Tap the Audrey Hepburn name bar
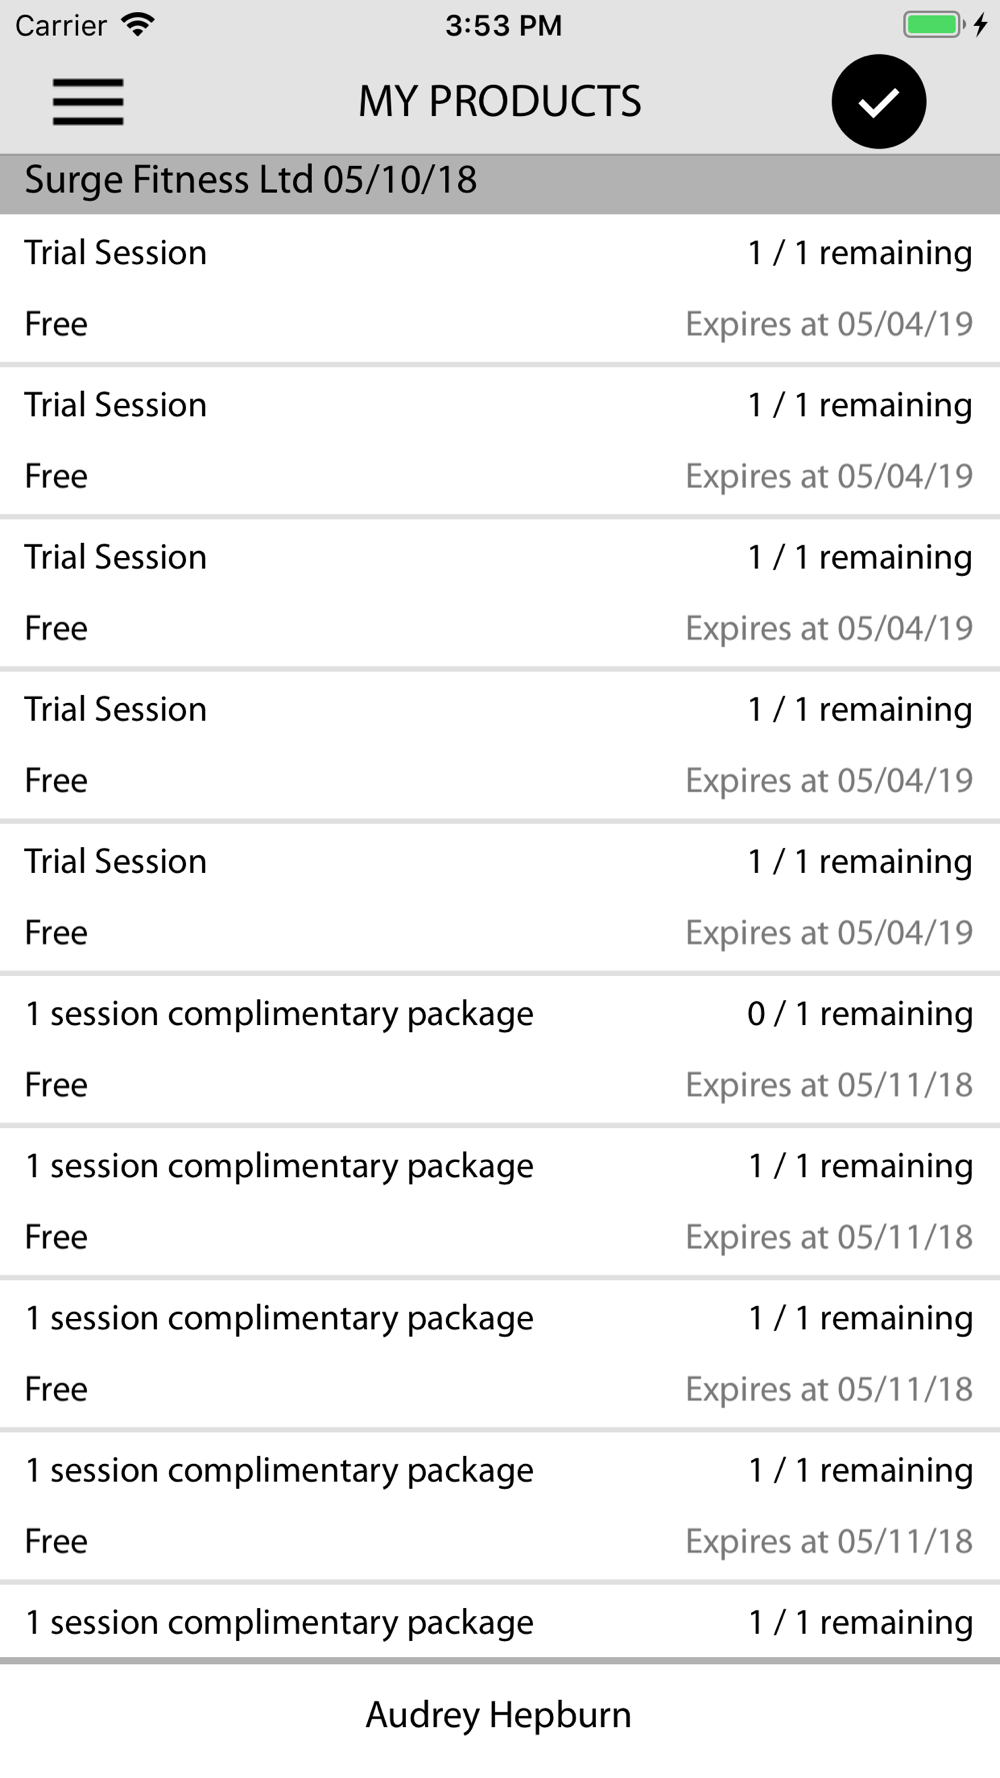 (x=500, y=1716)
